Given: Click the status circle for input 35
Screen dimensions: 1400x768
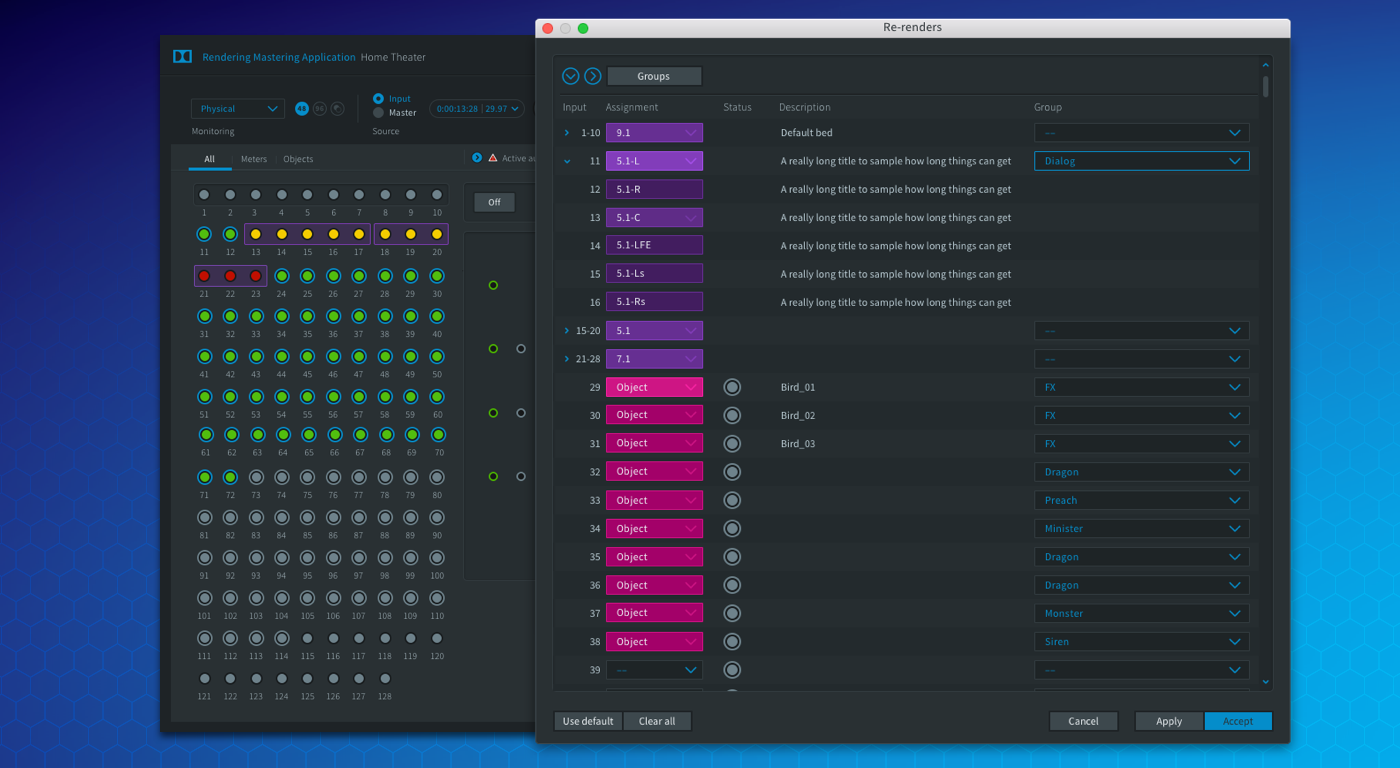Looking at the screenshot, I should tap(732, 557).
